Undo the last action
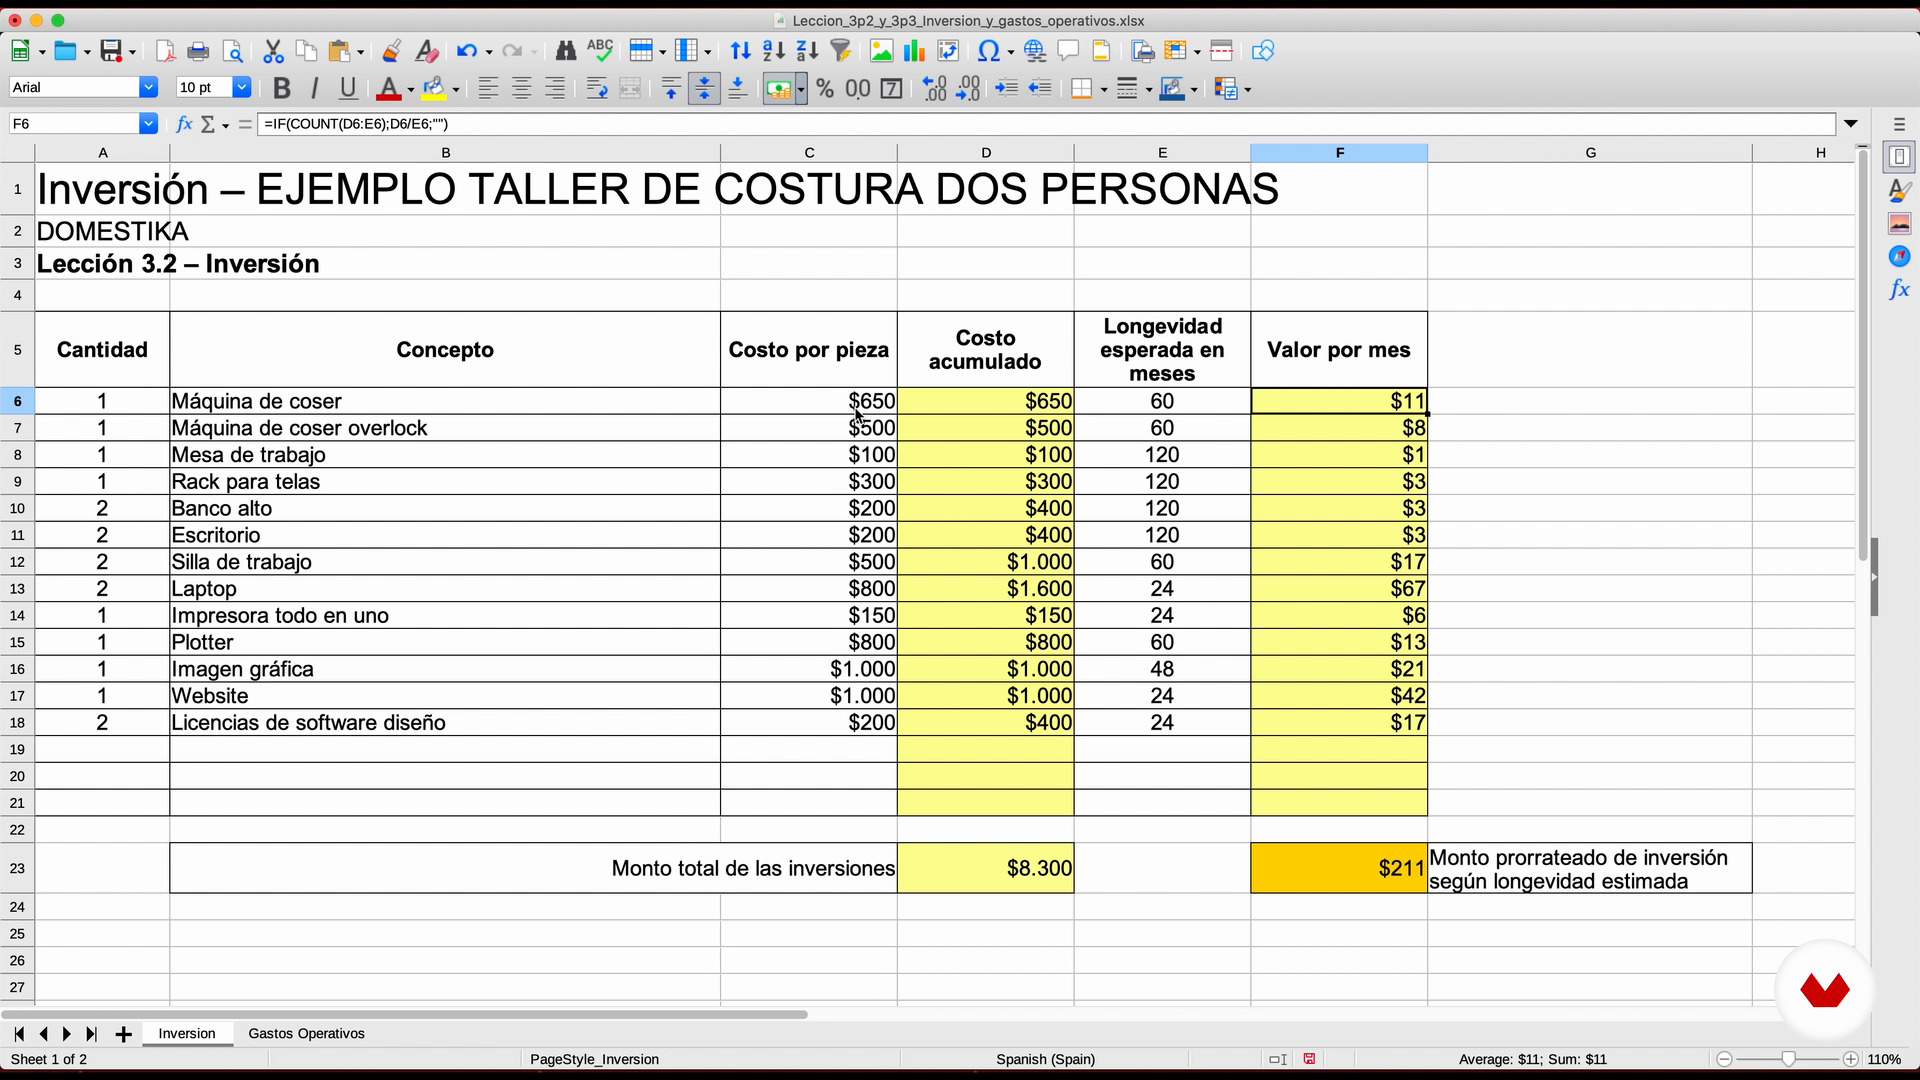The height and width of the screenshot is (1080, 1920). [x=466, y=51]
